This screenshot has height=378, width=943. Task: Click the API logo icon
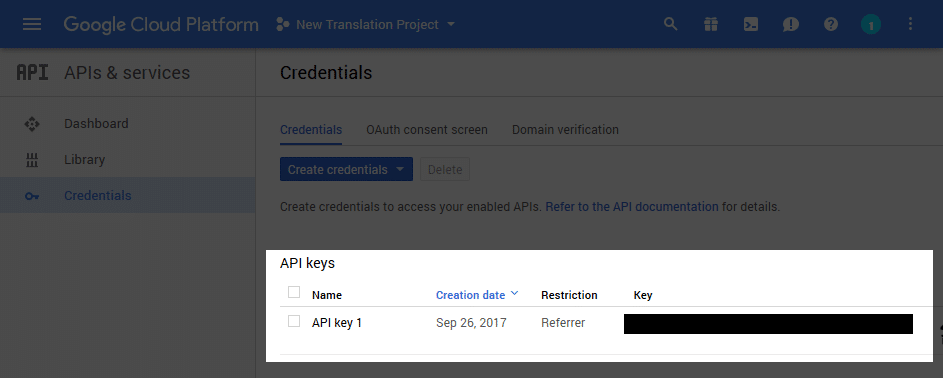[x=32, y=72]
